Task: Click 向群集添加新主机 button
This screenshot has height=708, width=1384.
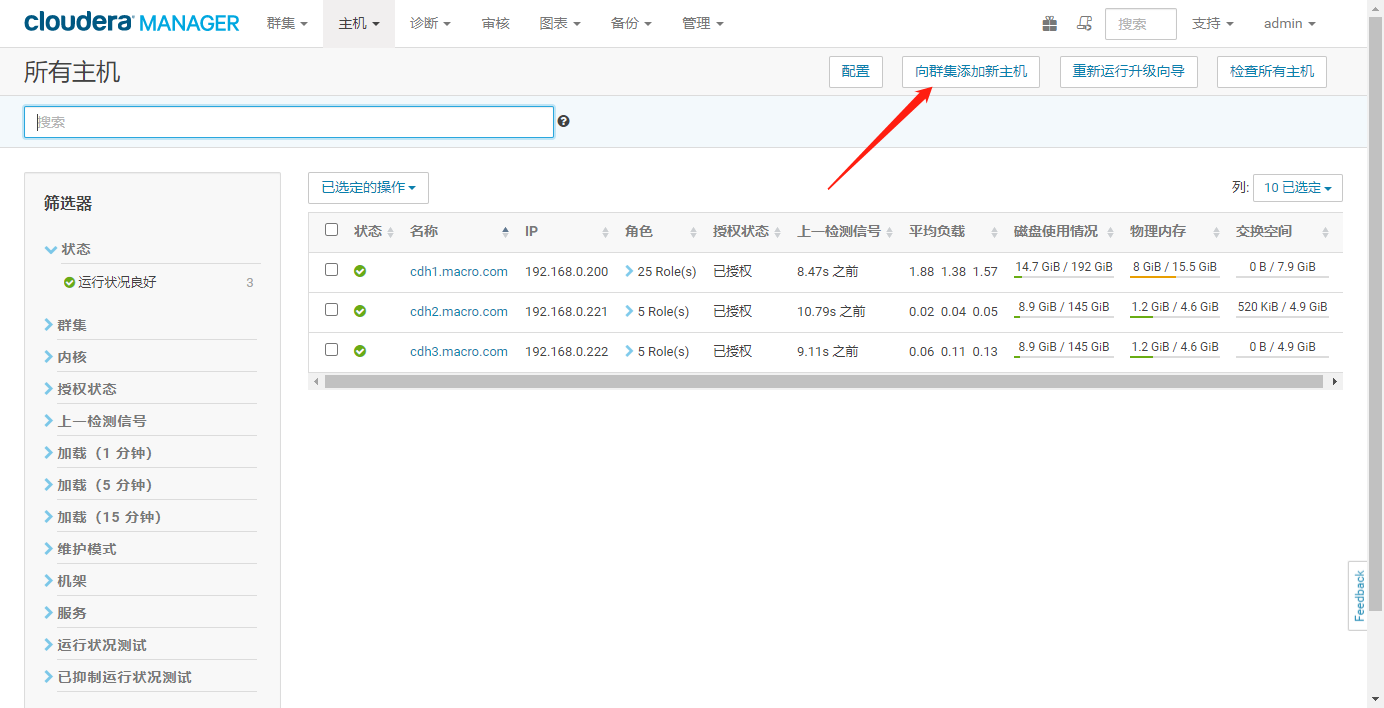Action: click(x=971, y=71)
